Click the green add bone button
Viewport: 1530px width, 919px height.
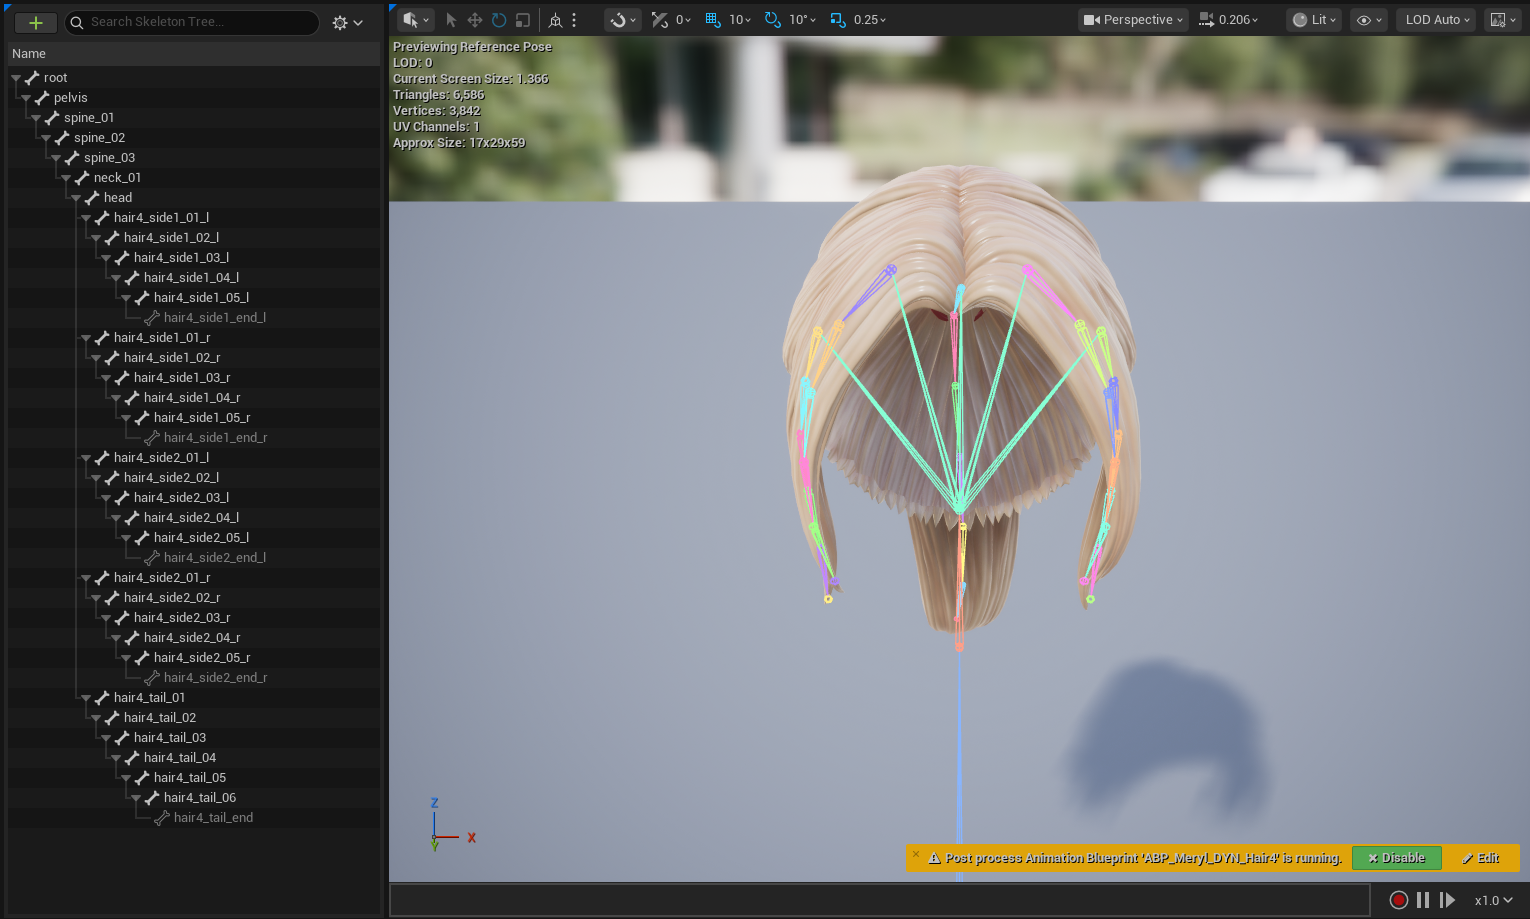pyautogui.click(x=36, y=22)
